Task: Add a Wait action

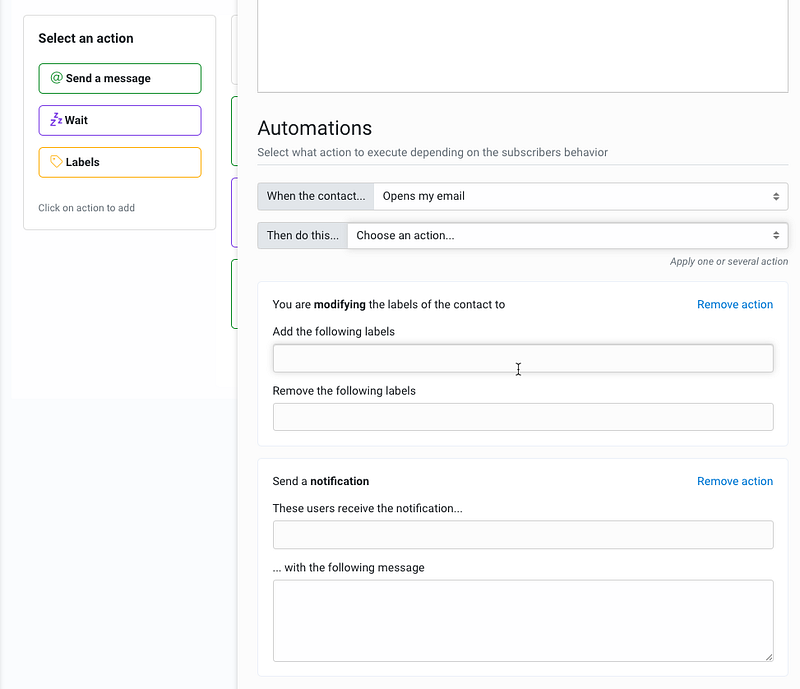Action: (120, 120)
